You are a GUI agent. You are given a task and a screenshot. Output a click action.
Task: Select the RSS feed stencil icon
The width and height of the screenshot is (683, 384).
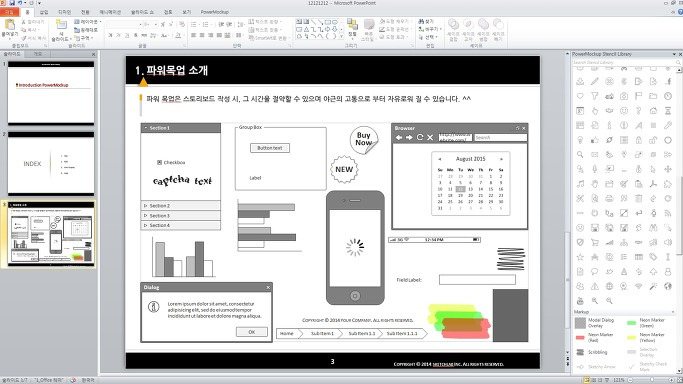(668, 213)
